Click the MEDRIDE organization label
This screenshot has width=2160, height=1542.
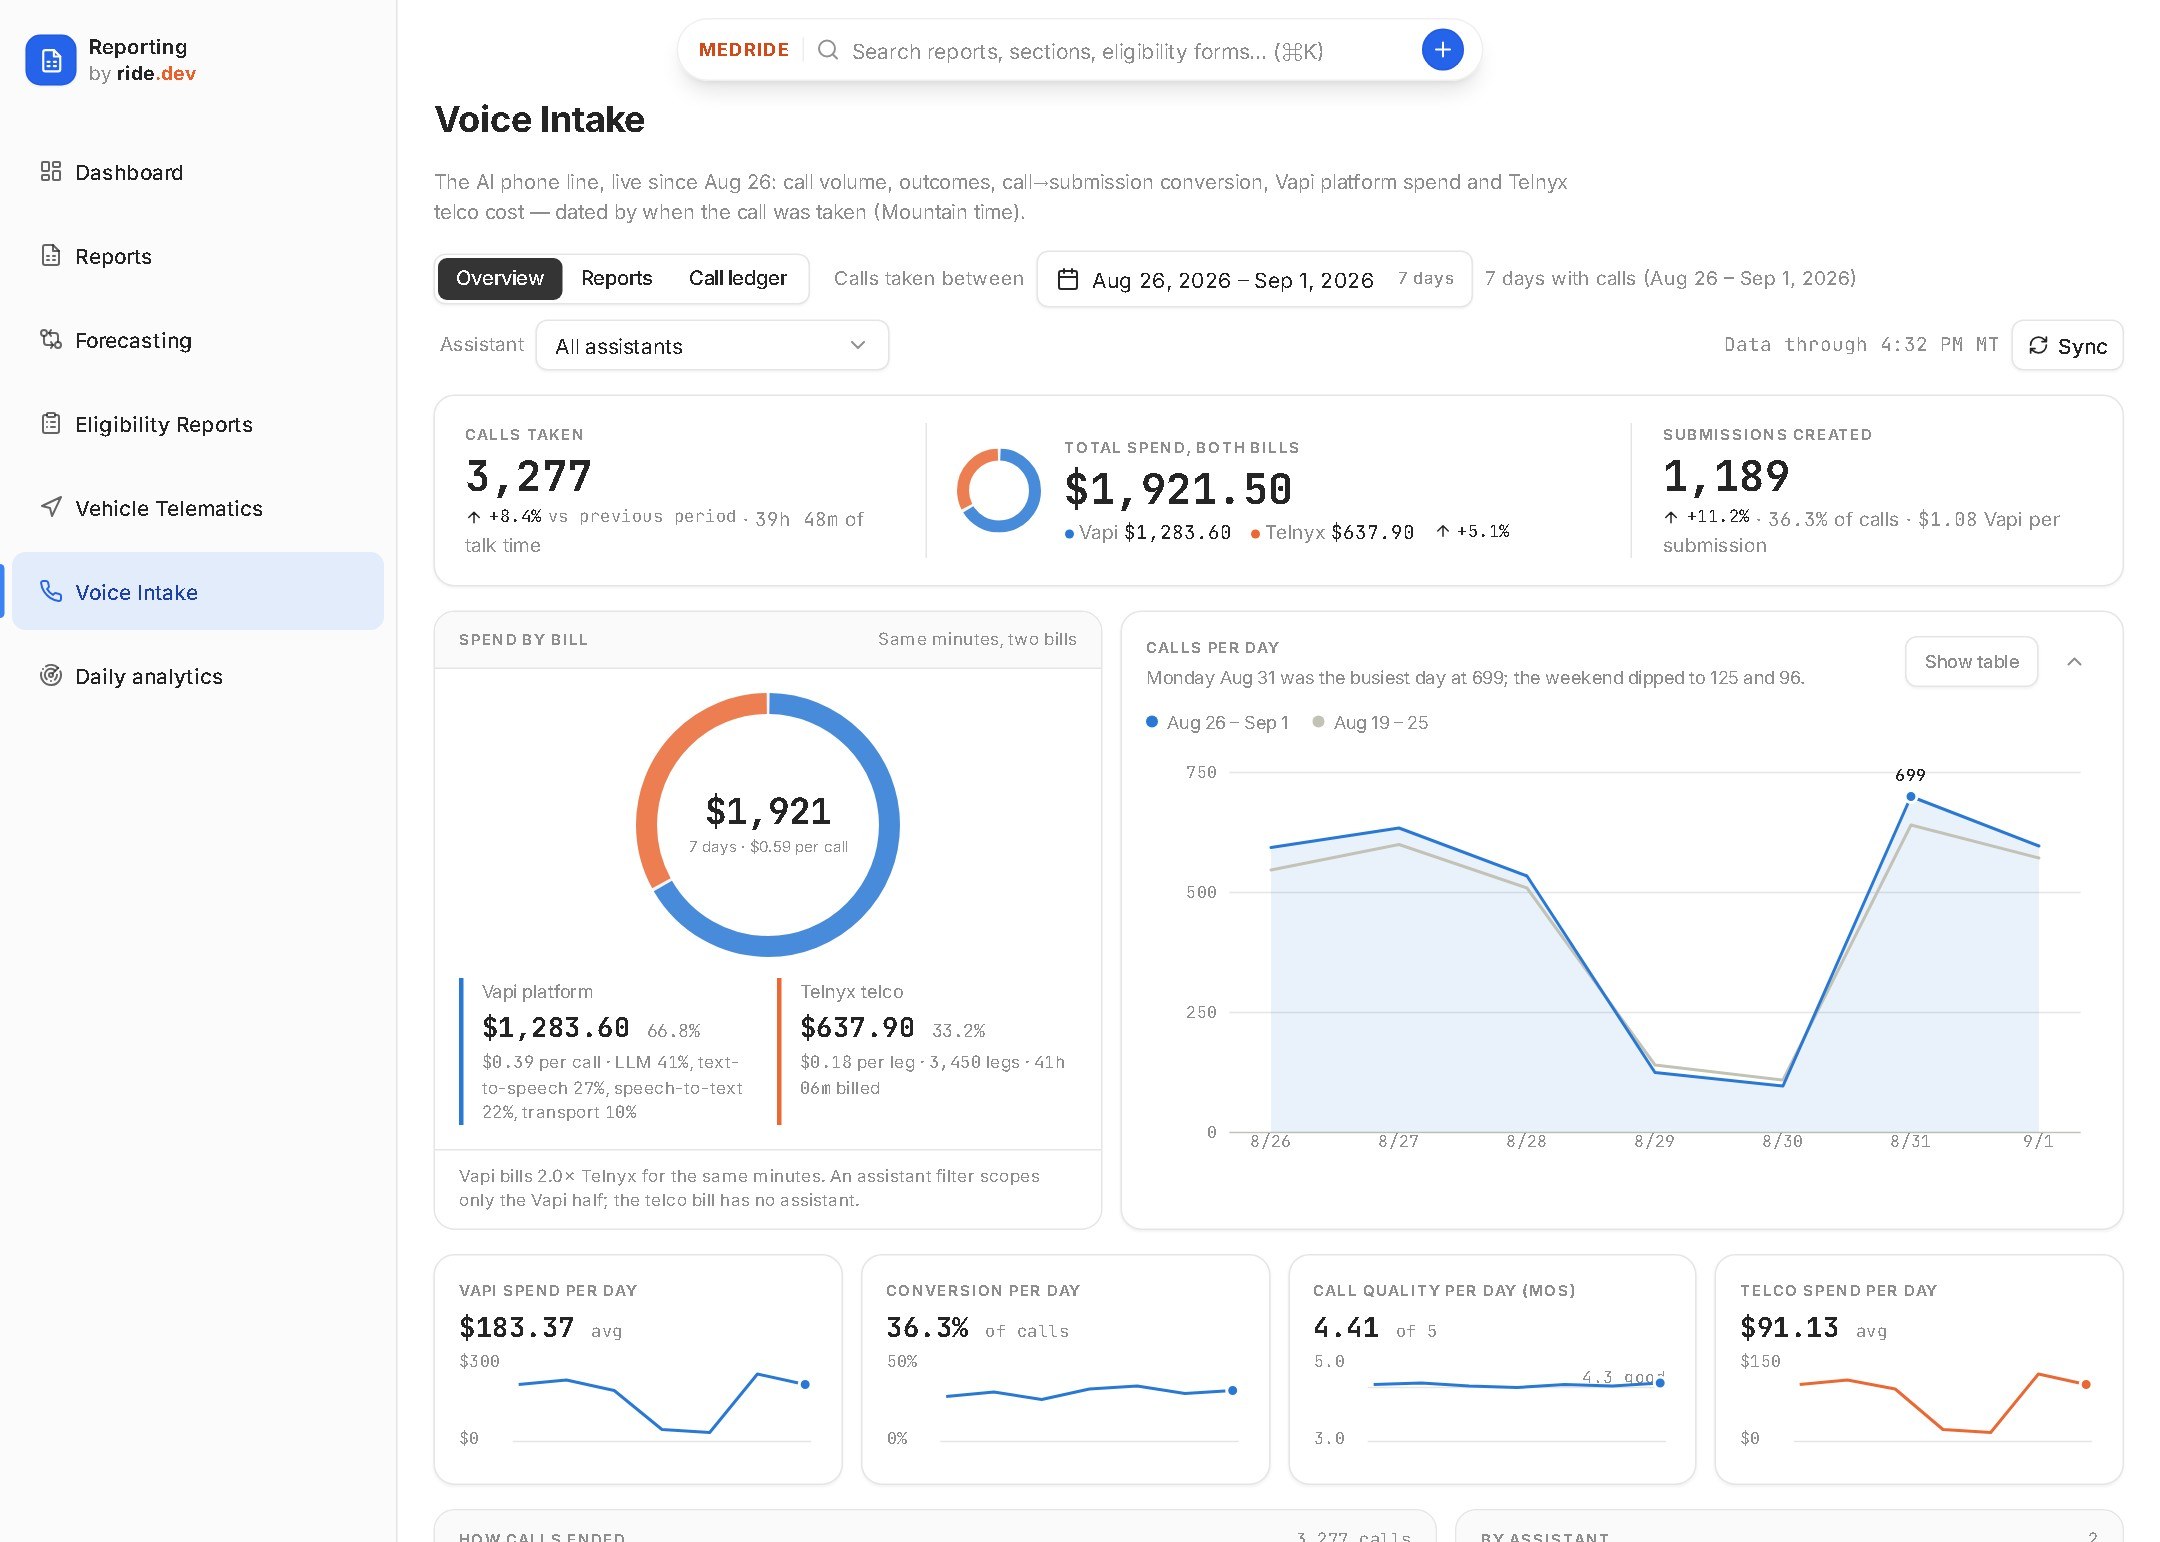point(743,50)
